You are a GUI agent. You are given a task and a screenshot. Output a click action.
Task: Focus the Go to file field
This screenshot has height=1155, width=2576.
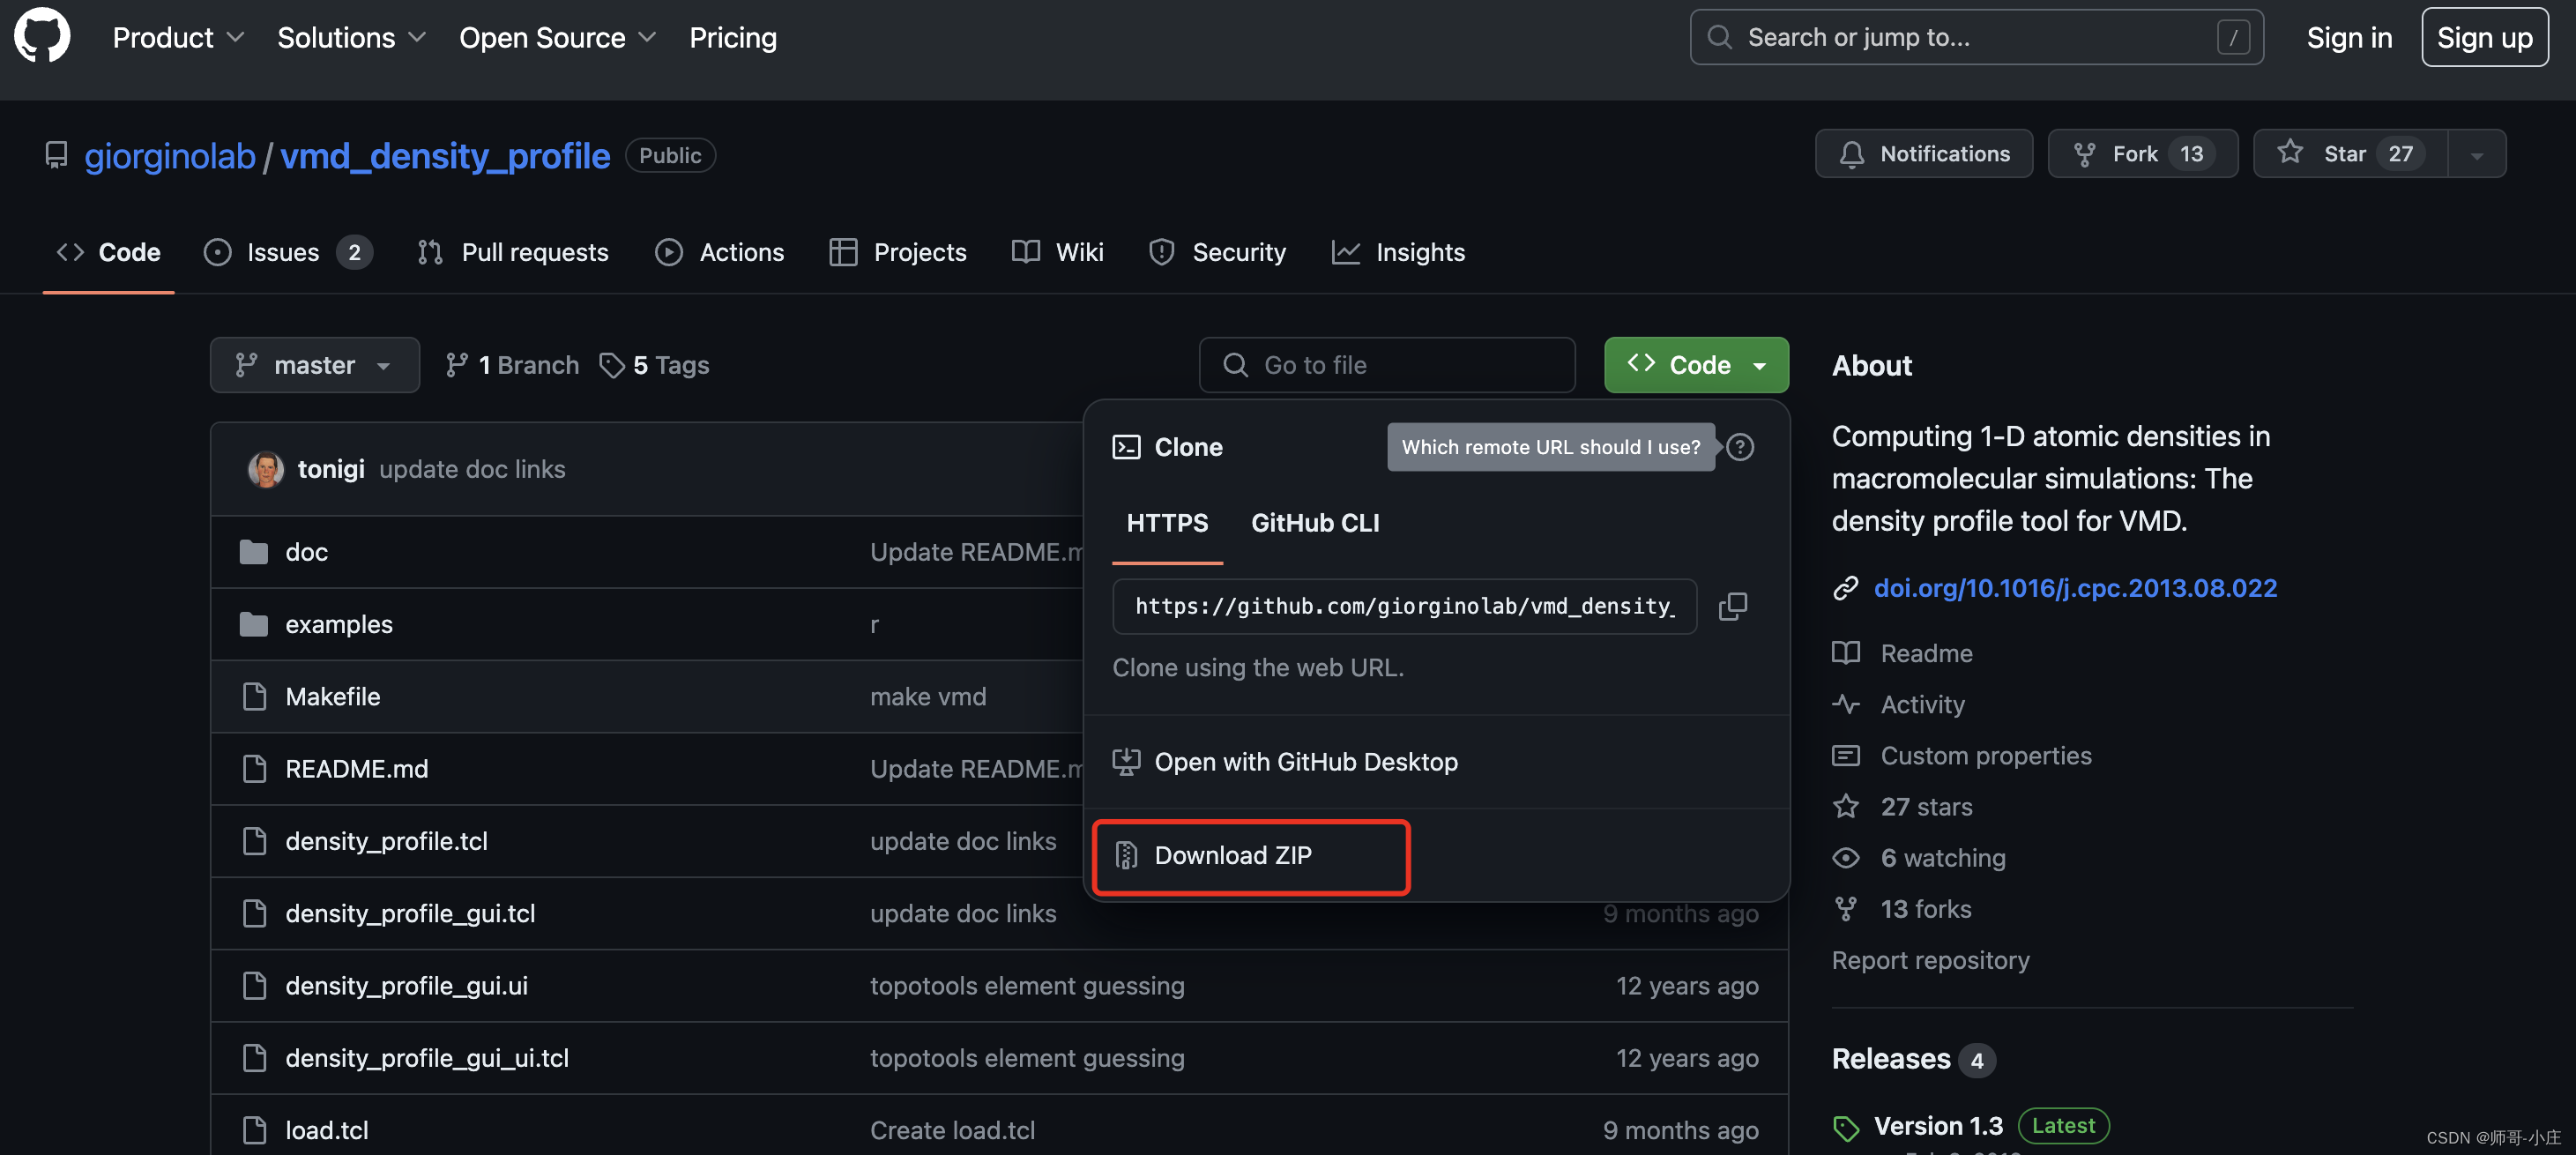point(1387,365)
